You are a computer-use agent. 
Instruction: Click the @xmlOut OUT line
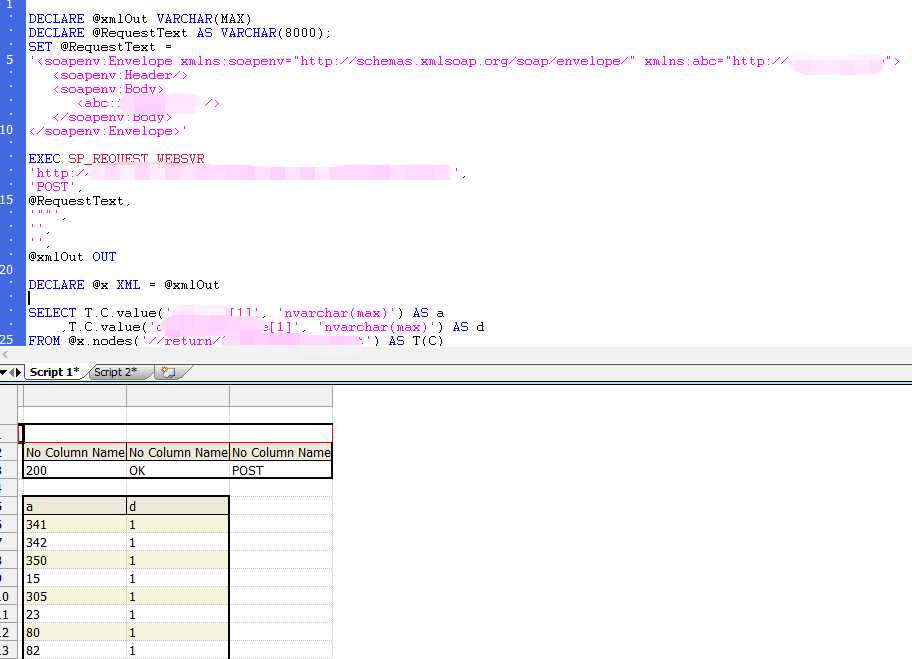click(x=72, y=257)
